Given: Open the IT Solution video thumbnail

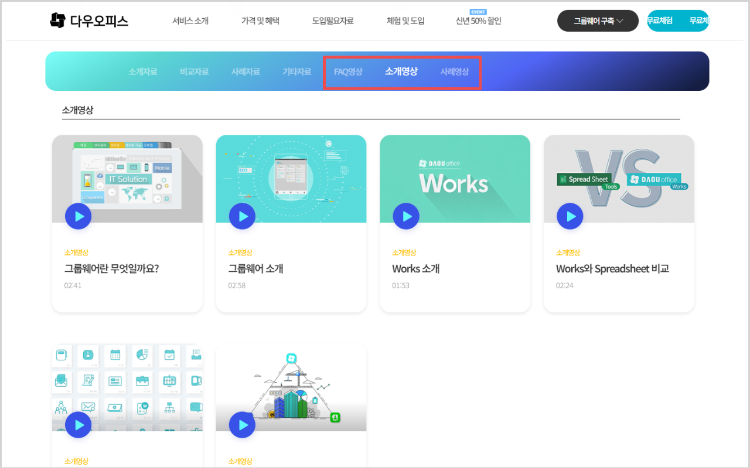Looking at the screenshot, I should (x=127, y=178).
